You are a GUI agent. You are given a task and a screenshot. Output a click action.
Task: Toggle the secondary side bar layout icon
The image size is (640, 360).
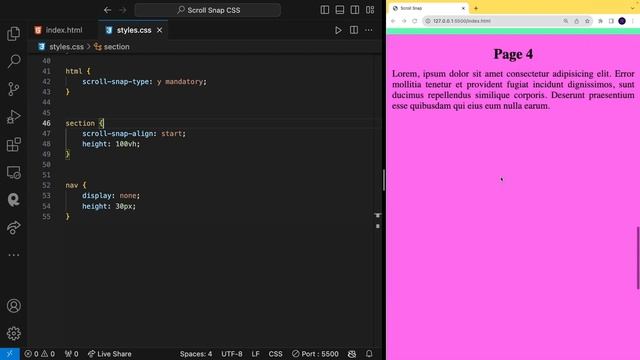355,10
